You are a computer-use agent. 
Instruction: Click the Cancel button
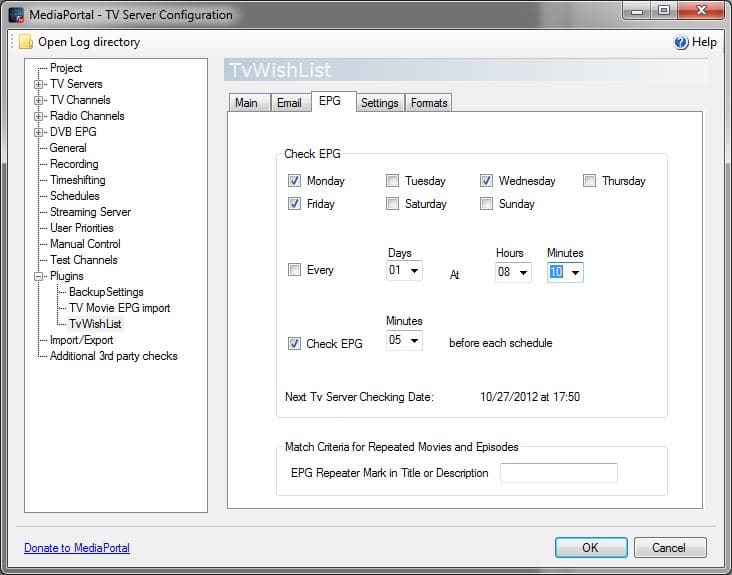coord(670,547)
